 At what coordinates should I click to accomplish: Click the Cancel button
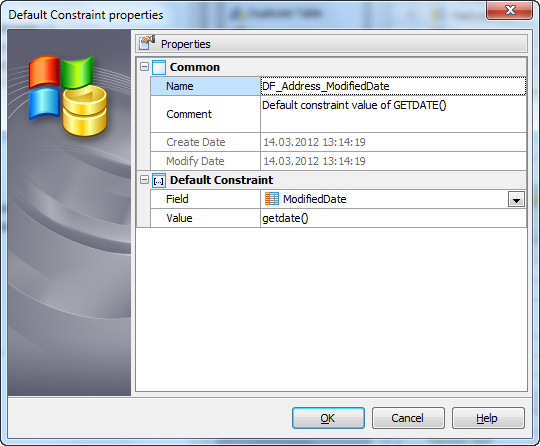pos(408,418)
